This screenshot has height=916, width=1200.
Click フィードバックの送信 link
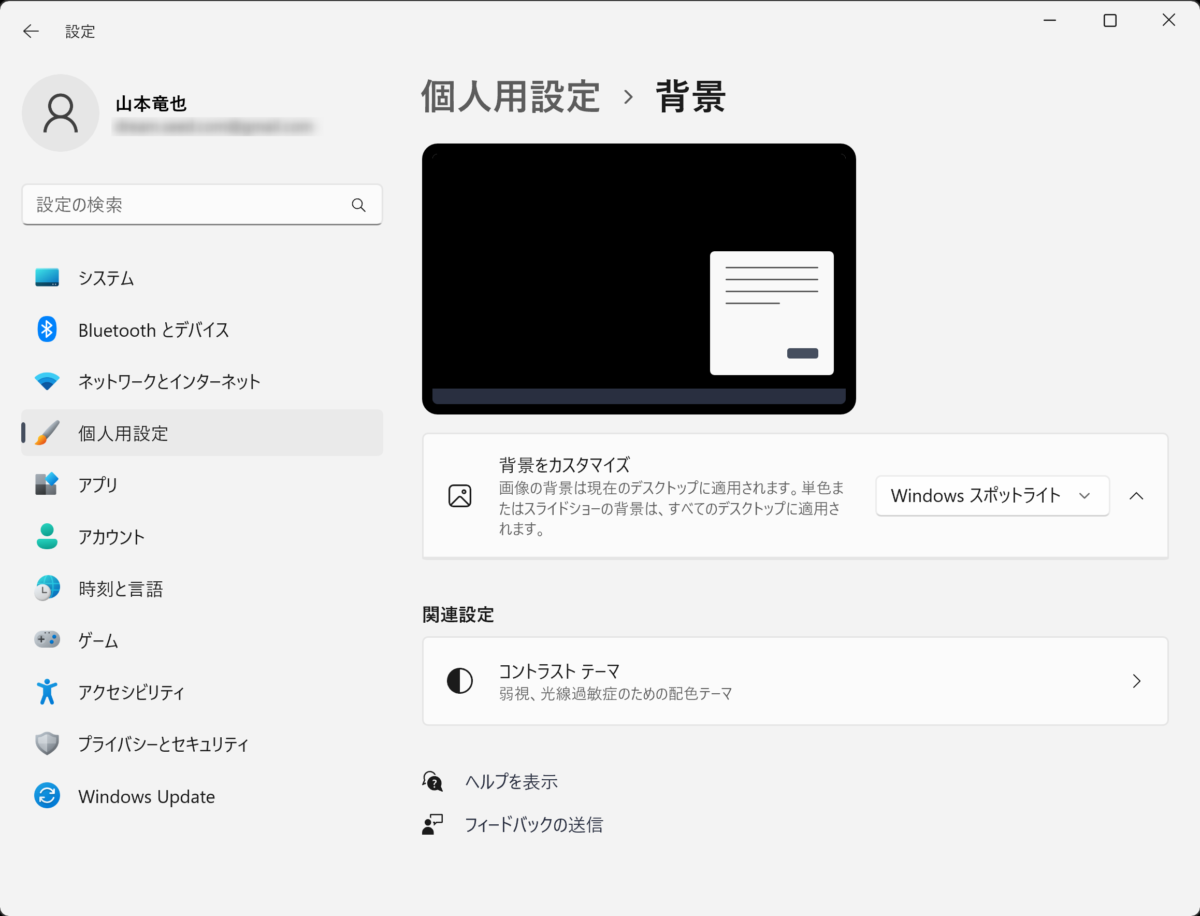[534, 825]
